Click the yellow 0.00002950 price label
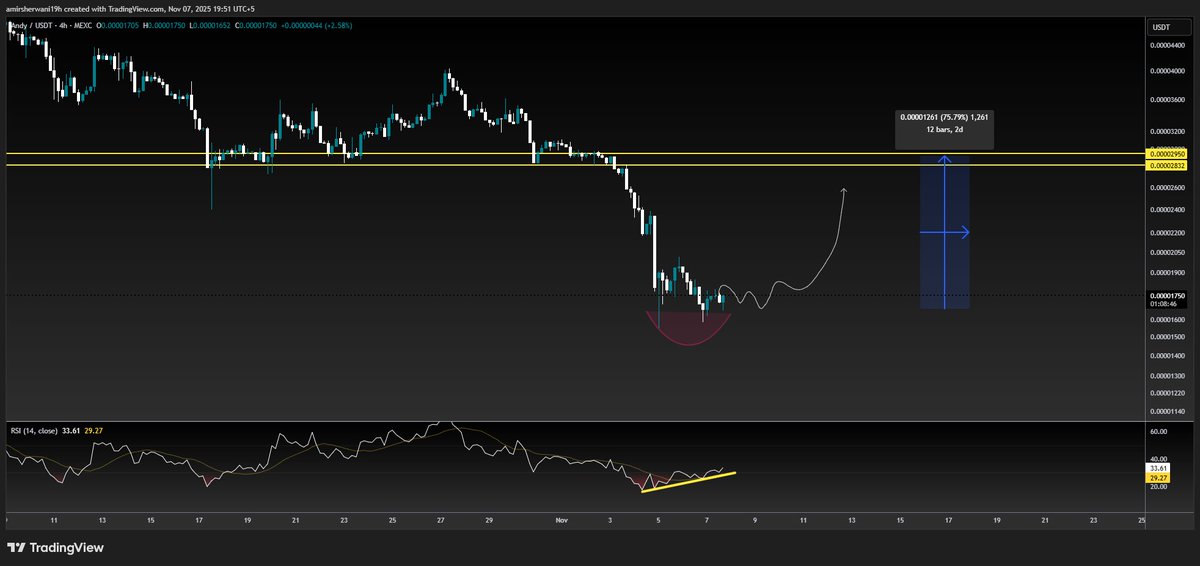The height and width of the screenshot is (566, 1200). [x=1167, y=154]
